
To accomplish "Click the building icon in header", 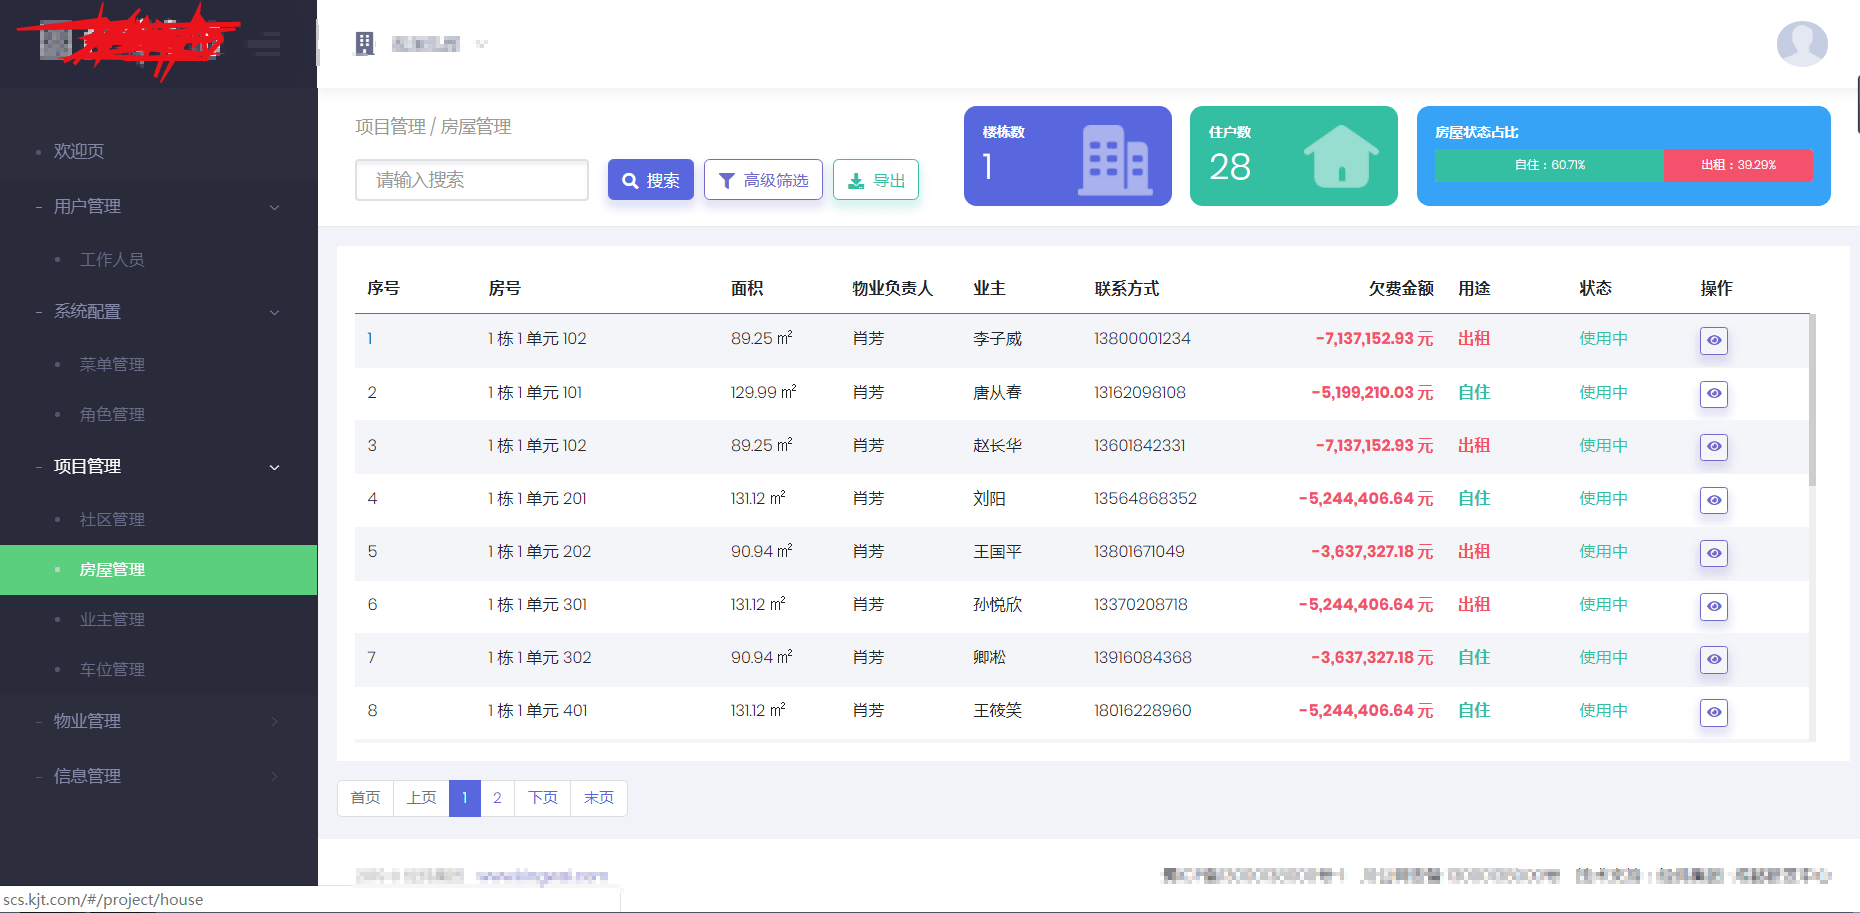I will [x=365, y=44].
